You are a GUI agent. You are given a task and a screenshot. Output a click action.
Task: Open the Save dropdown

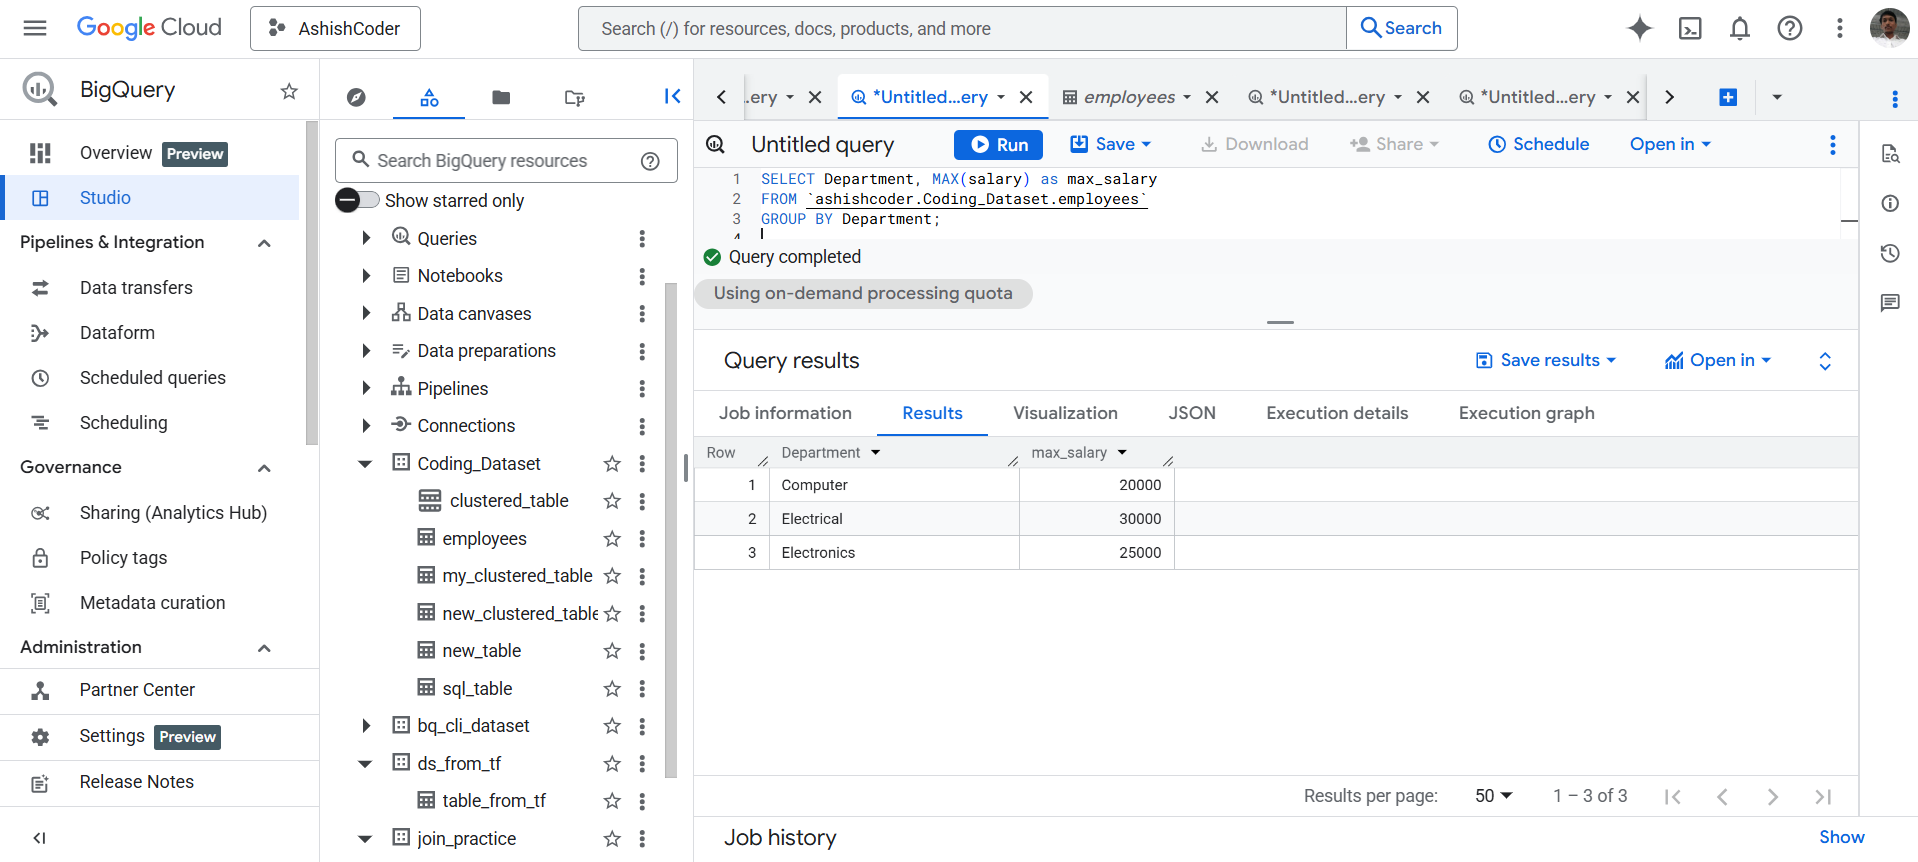pyautogui.click(x=1111, y=144)
